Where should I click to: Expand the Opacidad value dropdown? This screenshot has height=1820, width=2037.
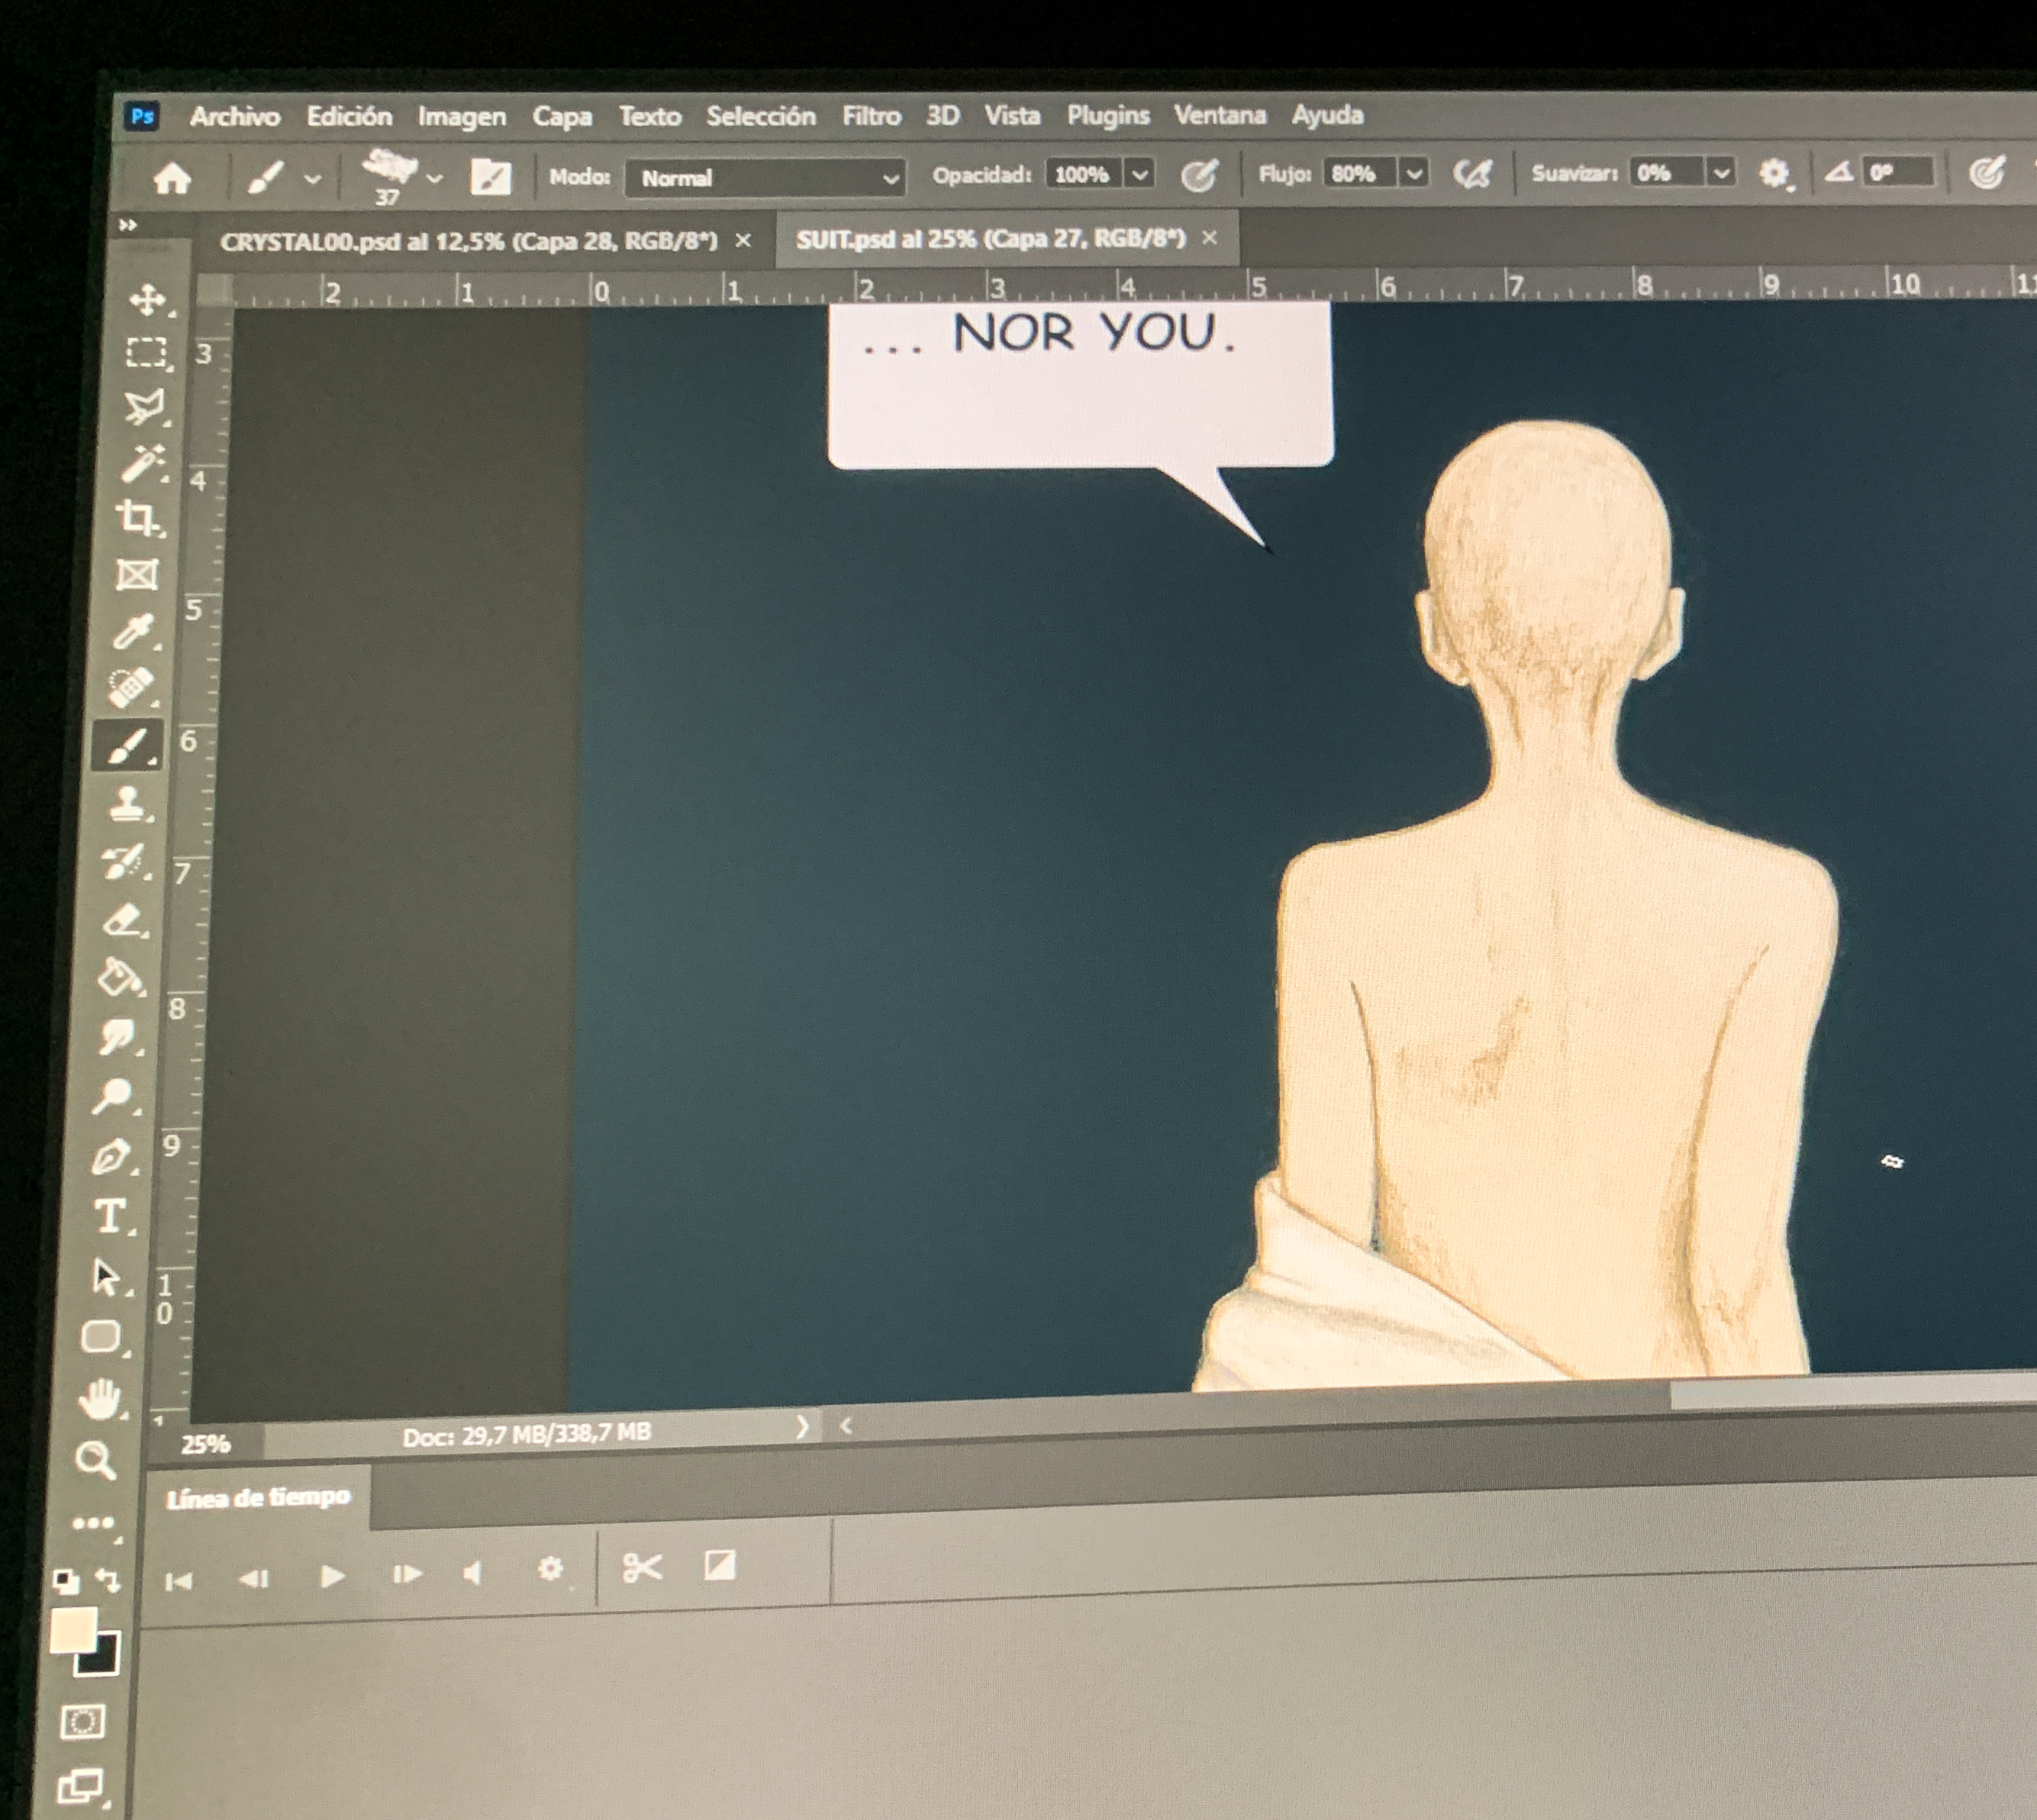point(1140,175)
